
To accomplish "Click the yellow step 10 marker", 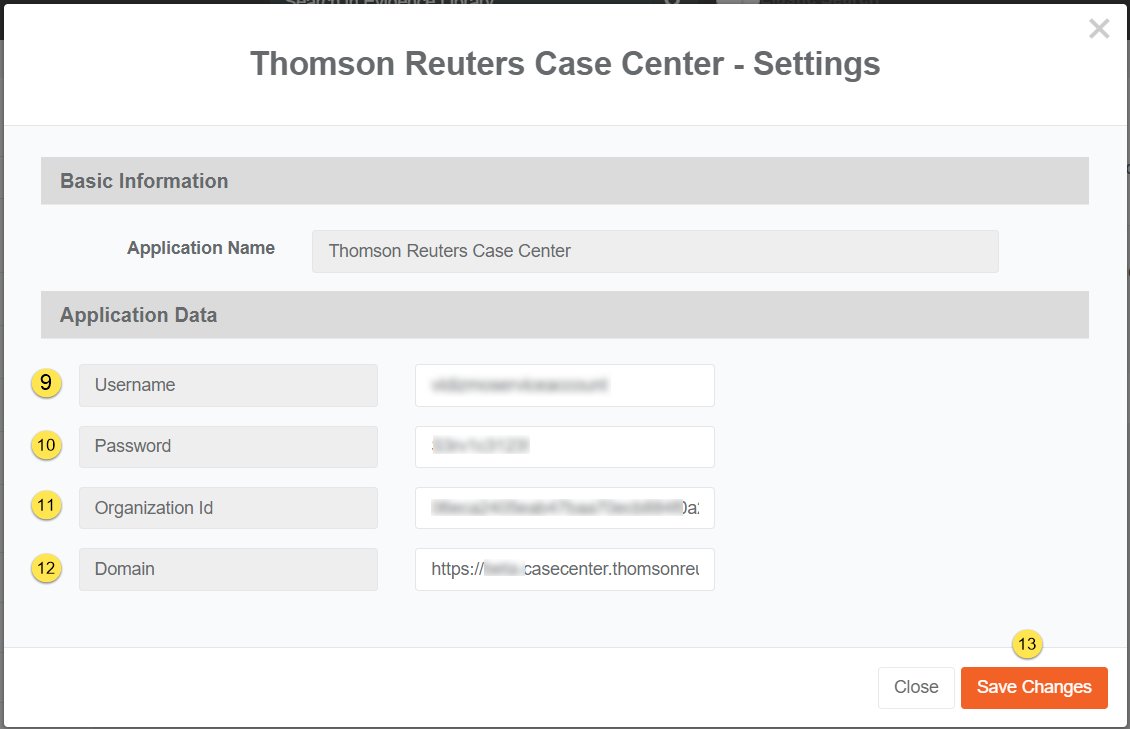I will pos(46,445).
